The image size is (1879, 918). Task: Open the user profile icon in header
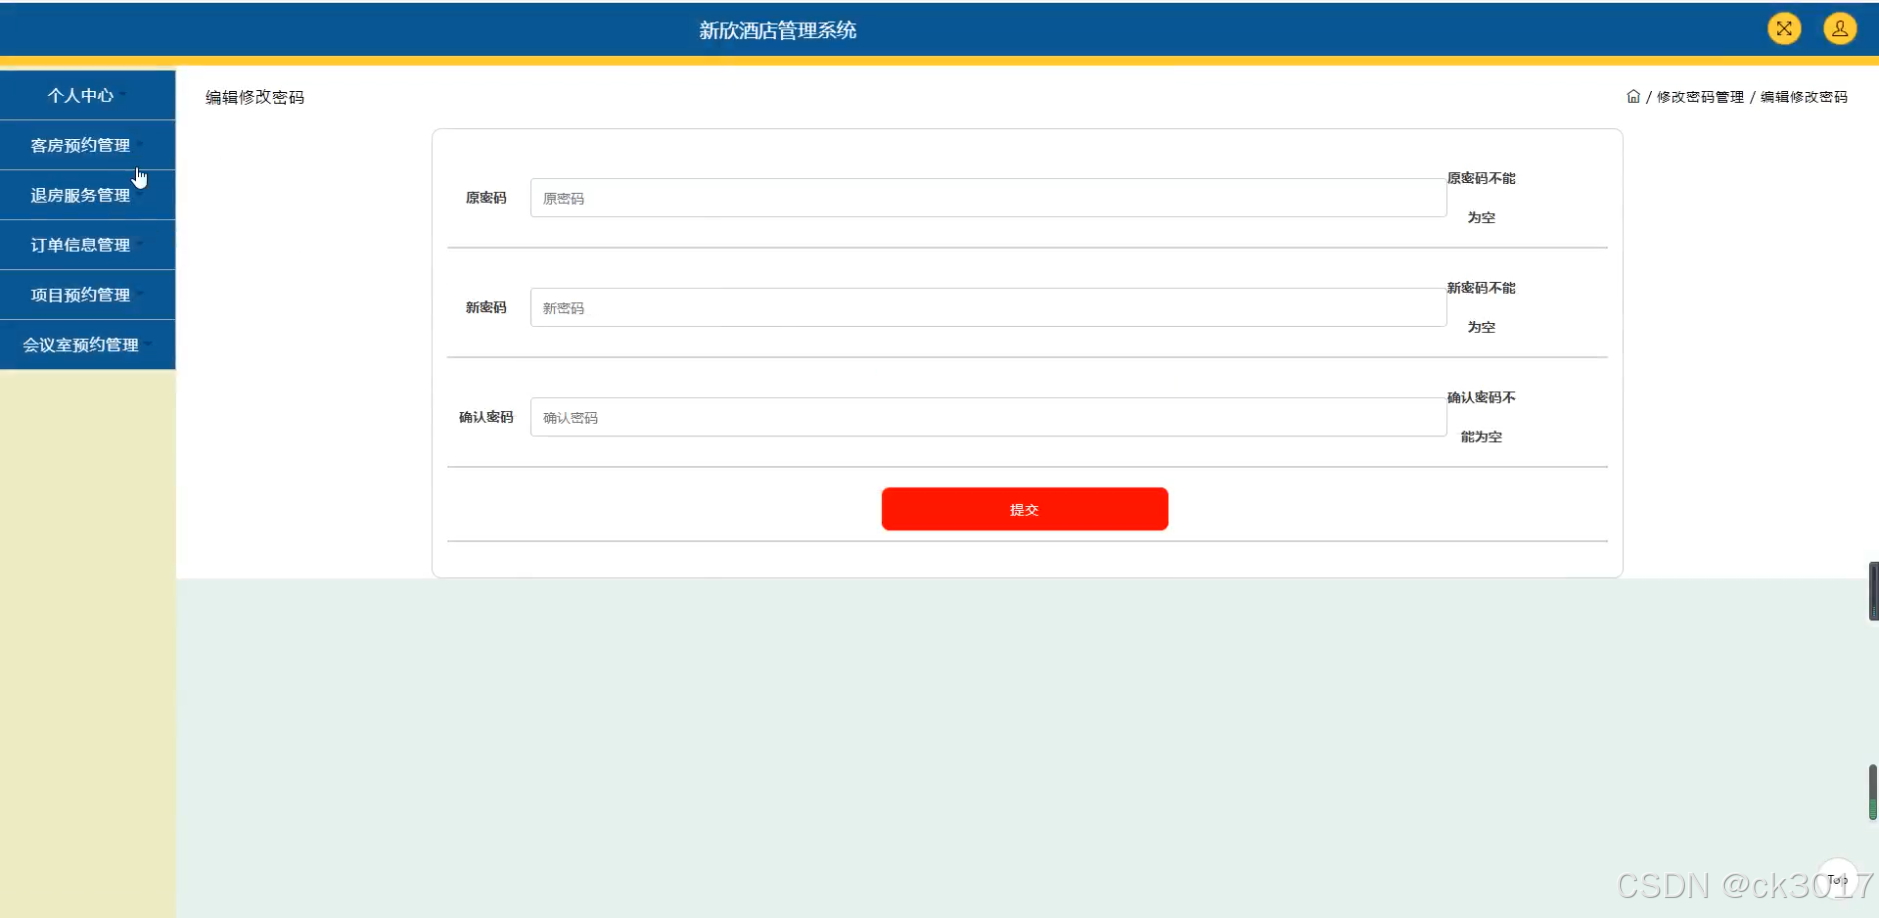(1840, 29)
